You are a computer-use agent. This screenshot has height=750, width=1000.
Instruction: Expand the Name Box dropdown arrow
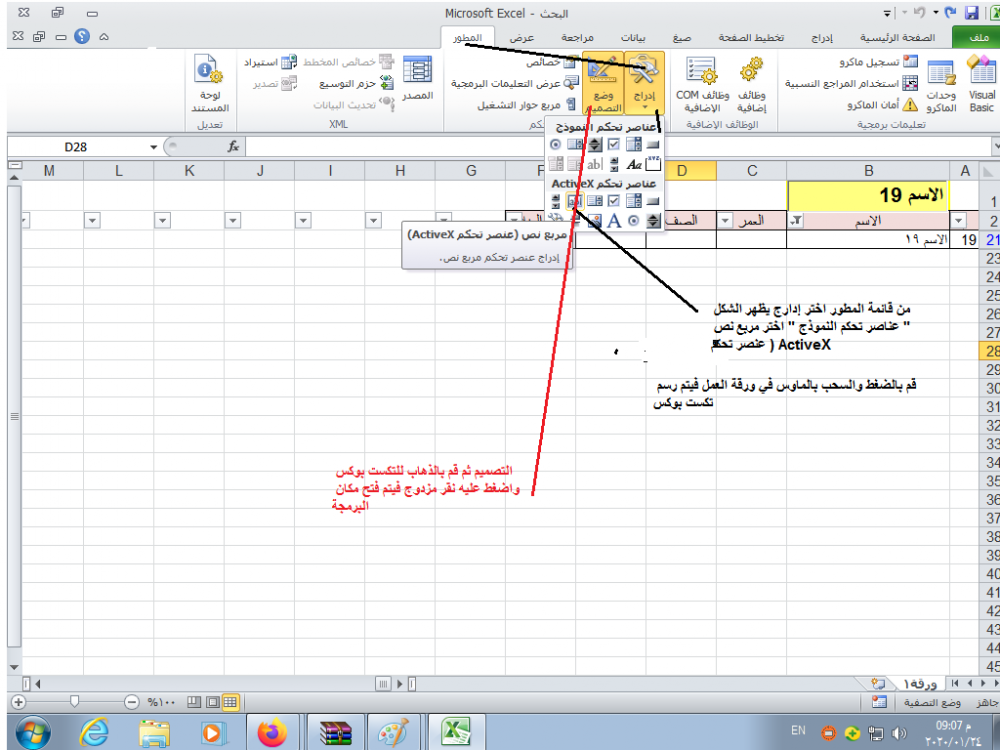coord(153,147)
